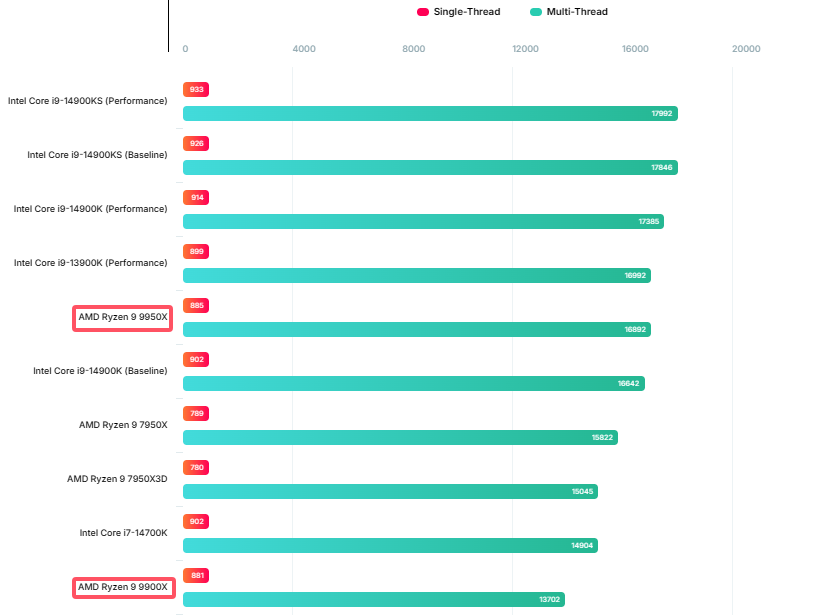Click the AMD Ryzen 9 7950X3D label

coord(117,479)
